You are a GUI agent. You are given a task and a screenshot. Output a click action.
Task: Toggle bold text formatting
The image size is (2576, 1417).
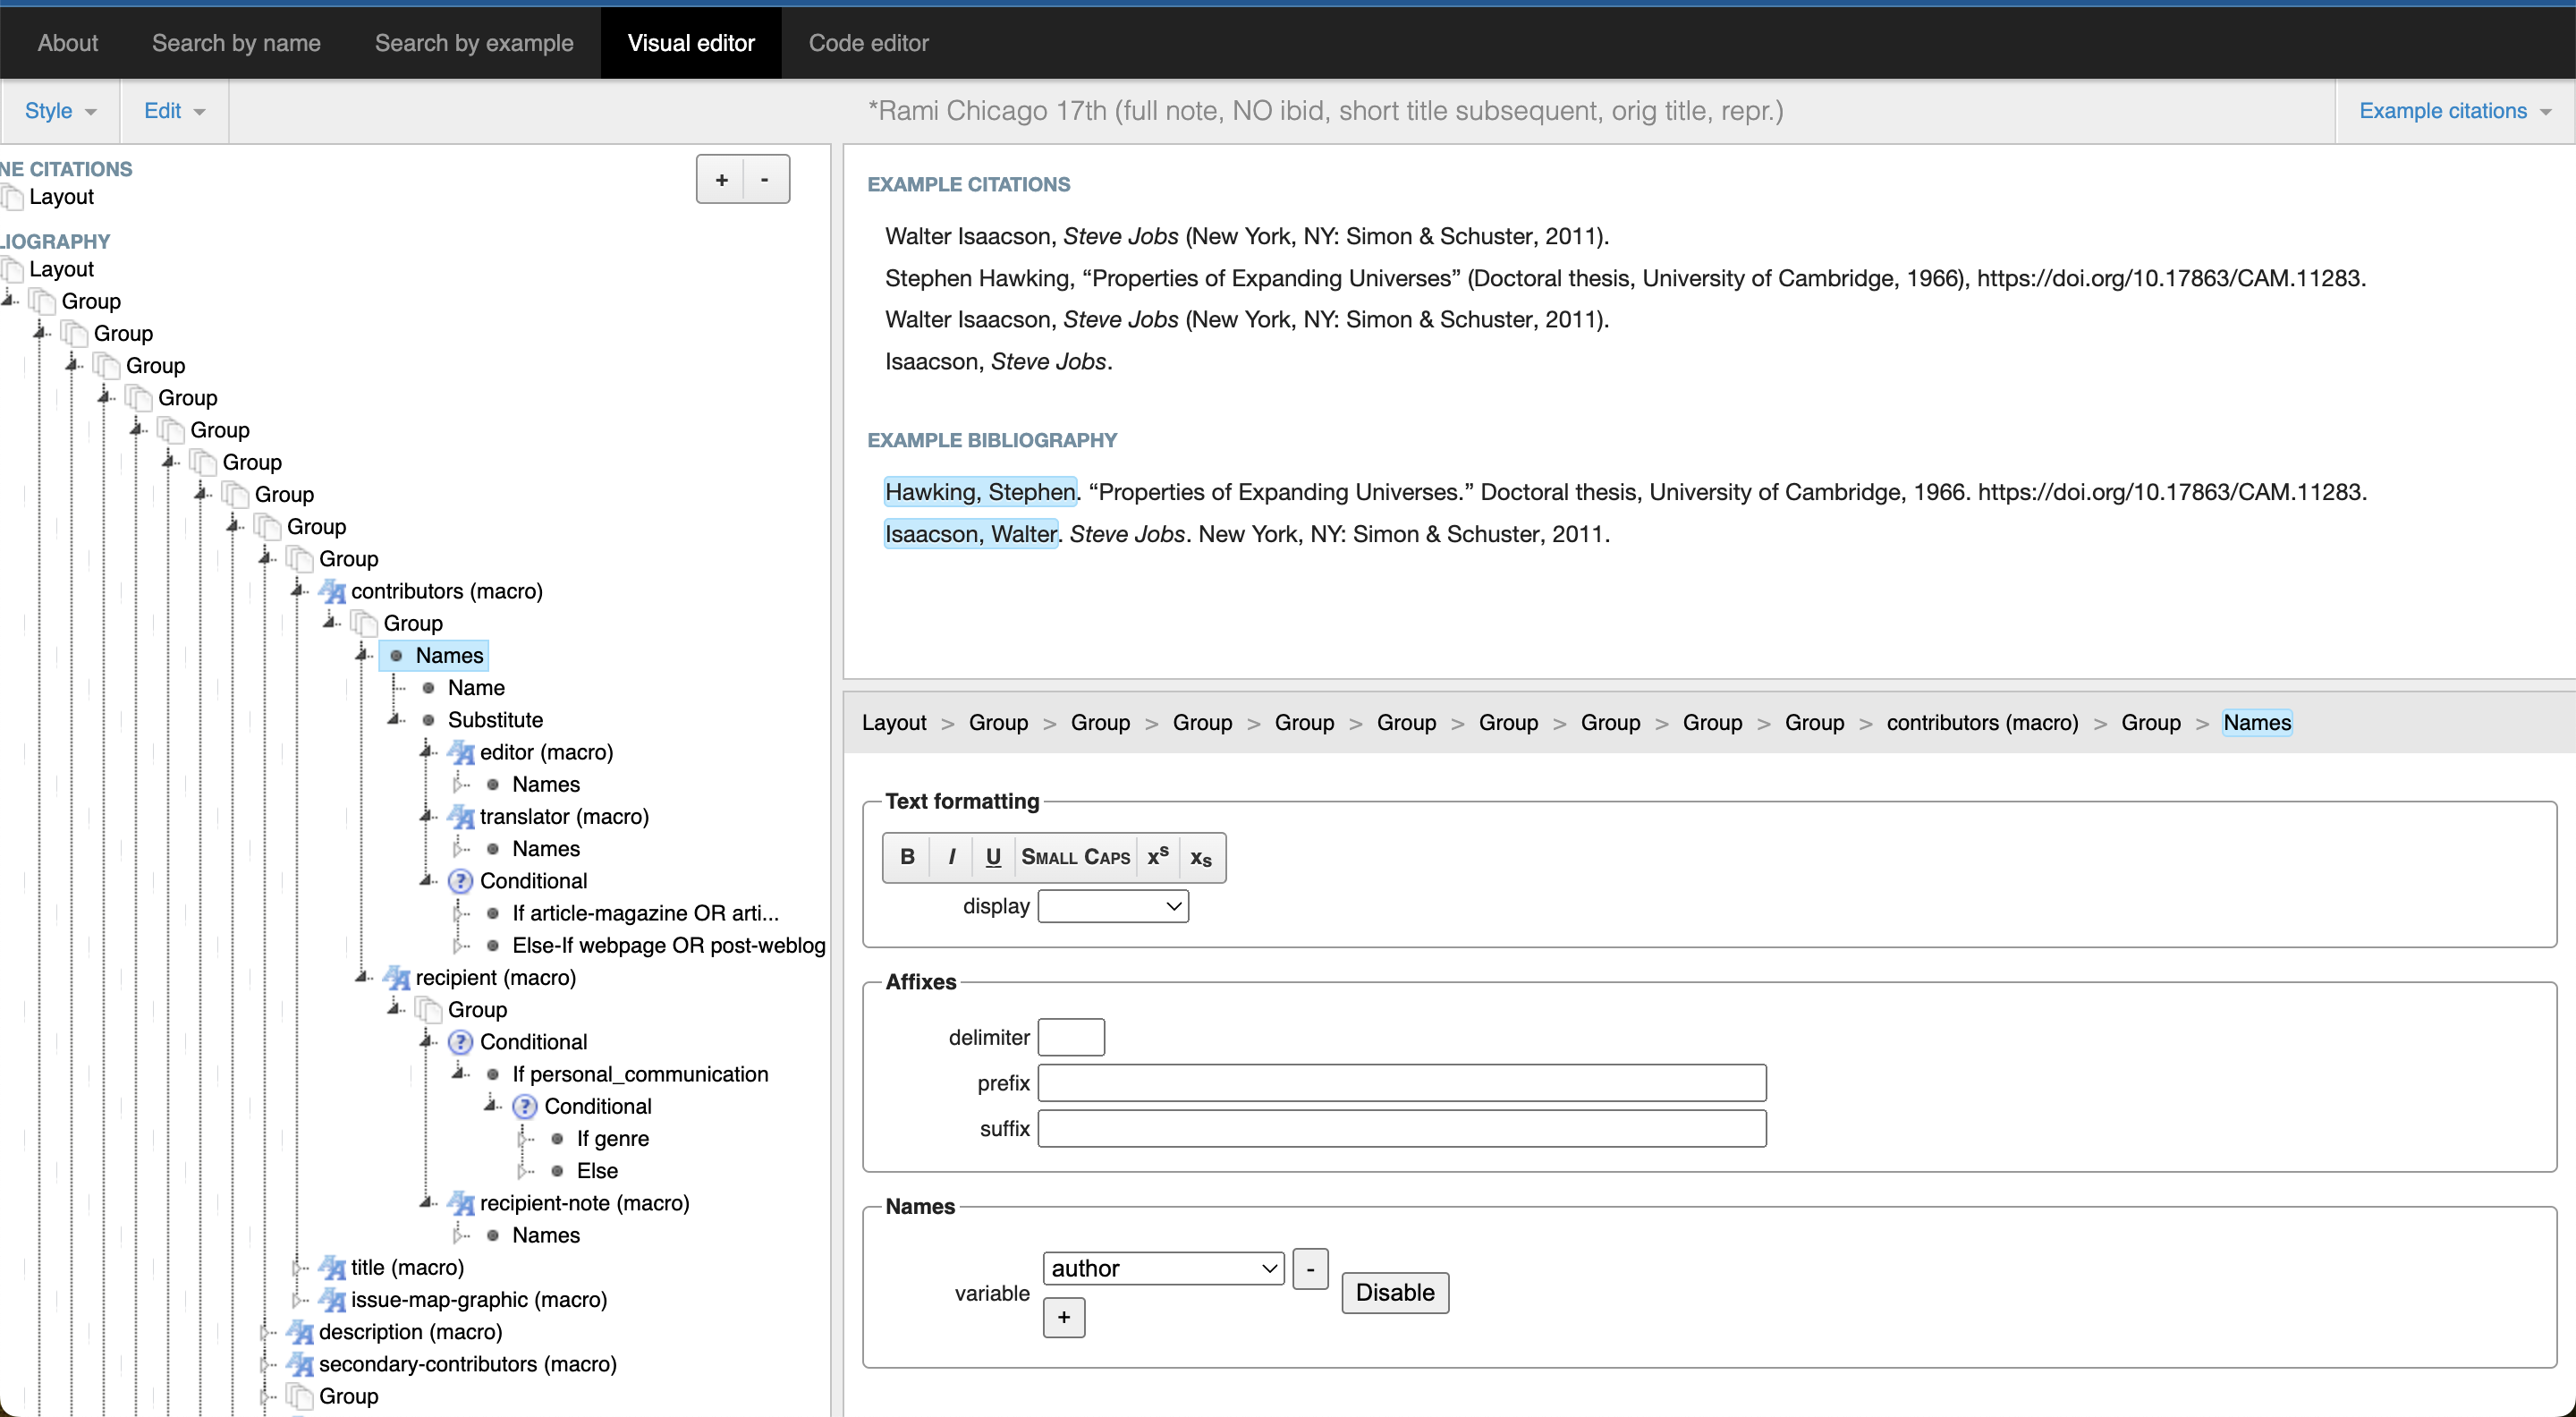pyautogui.click(x=907, y=857)
